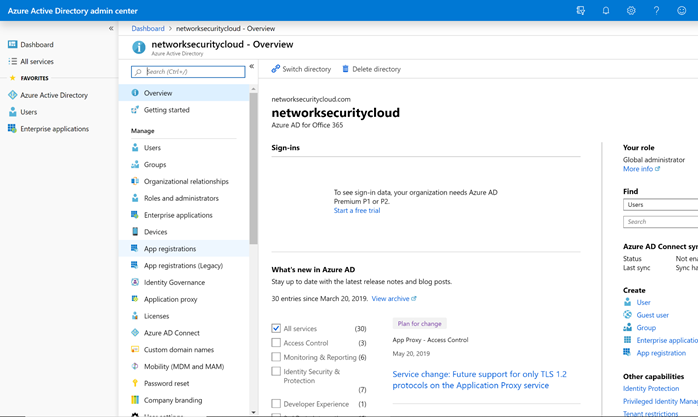The image size is (698, 417).
Task: Click the Dashboard breadcrumb link
Action: pos(148,28)
